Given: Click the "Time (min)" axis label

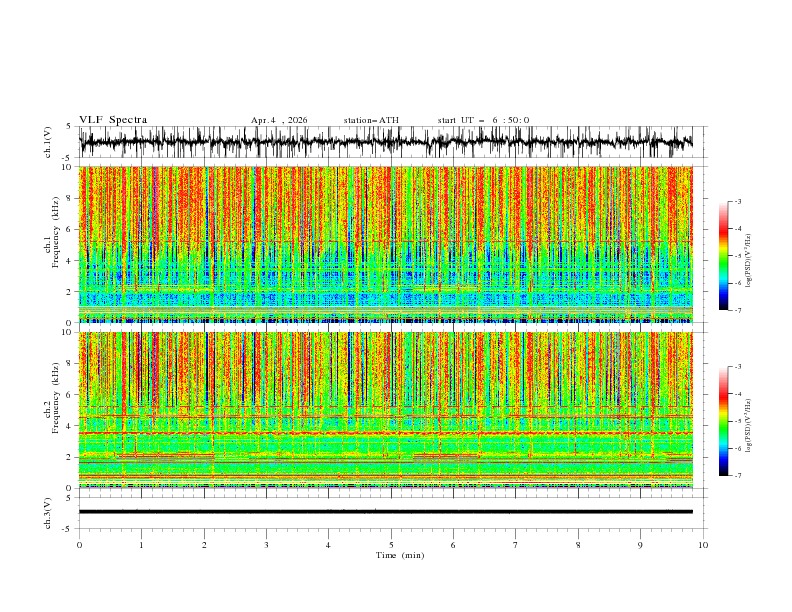Looking at the screenshot, I should coord(400,555).
